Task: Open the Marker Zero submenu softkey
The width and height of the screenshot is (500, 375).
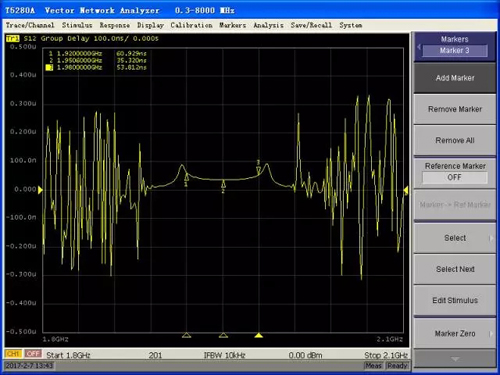Action: pos(455,333)
